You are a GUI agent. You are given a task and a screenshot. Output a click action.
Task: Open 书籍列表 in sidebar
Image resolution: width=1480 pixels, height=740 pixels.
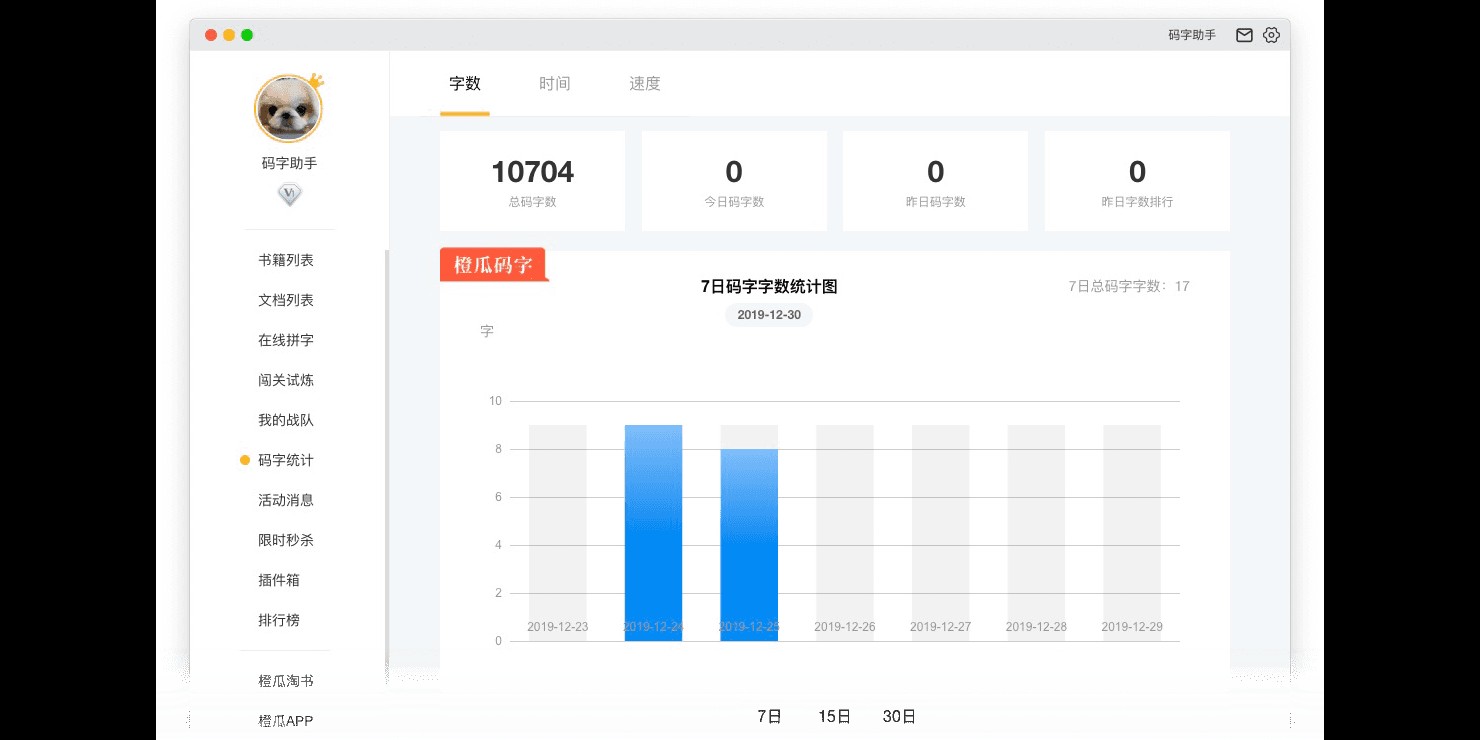[x=286, y=260]
